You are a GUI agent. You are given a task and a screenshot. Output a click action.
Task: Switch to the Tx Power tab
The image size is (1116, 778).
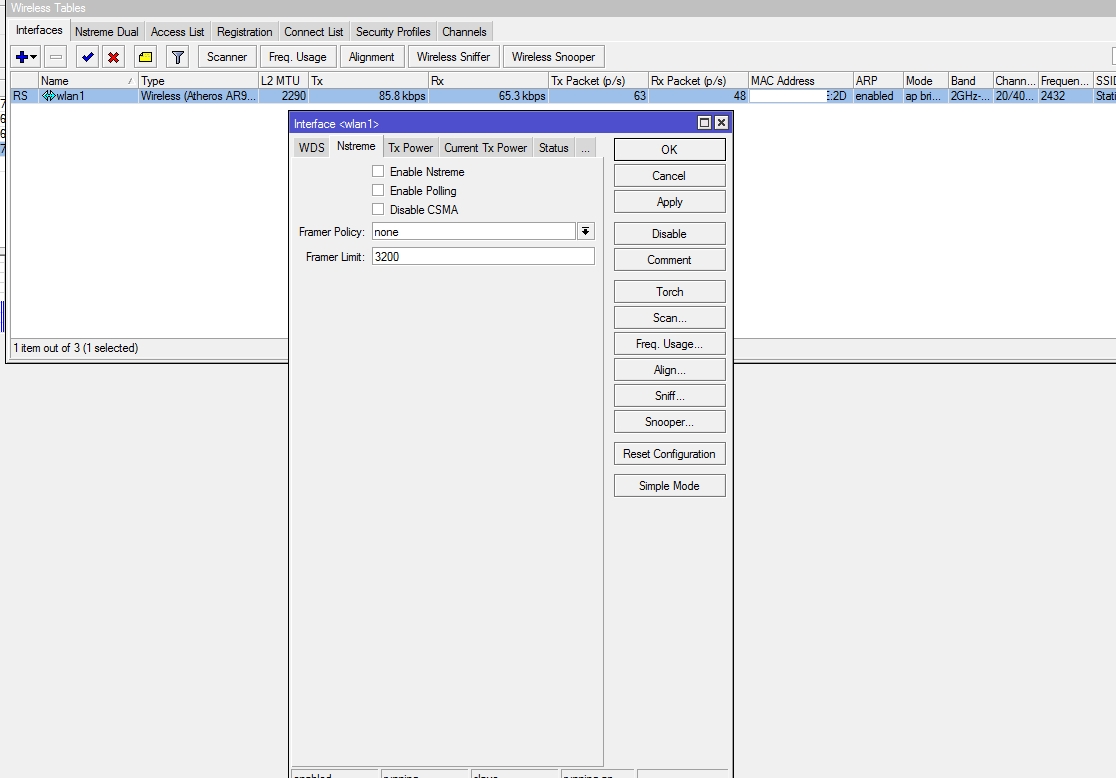410,148
